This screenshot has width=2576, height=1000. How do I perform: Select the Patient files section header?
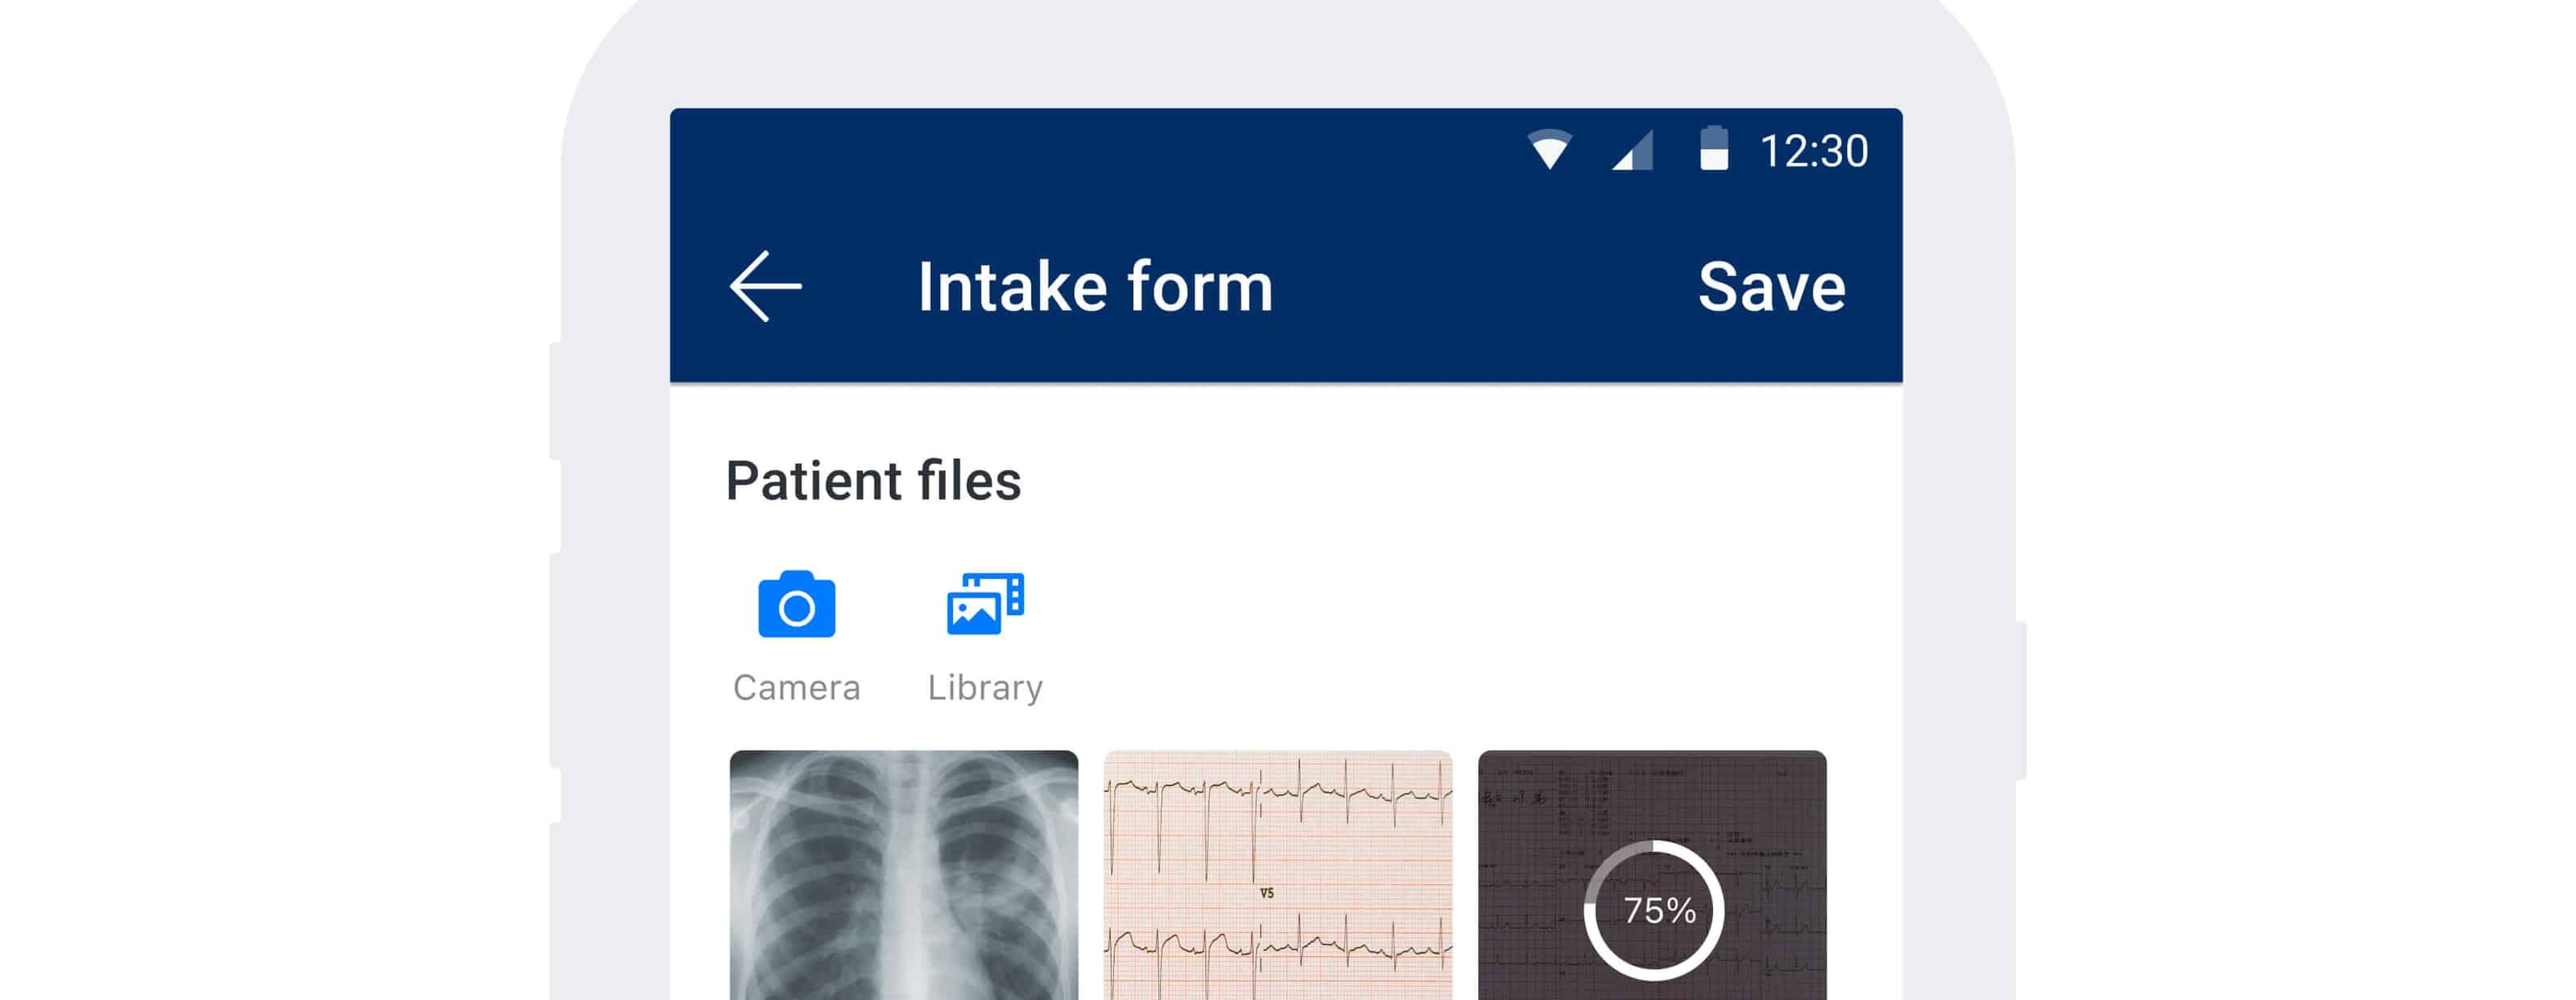pyautogui.click(x=874, y=481)
